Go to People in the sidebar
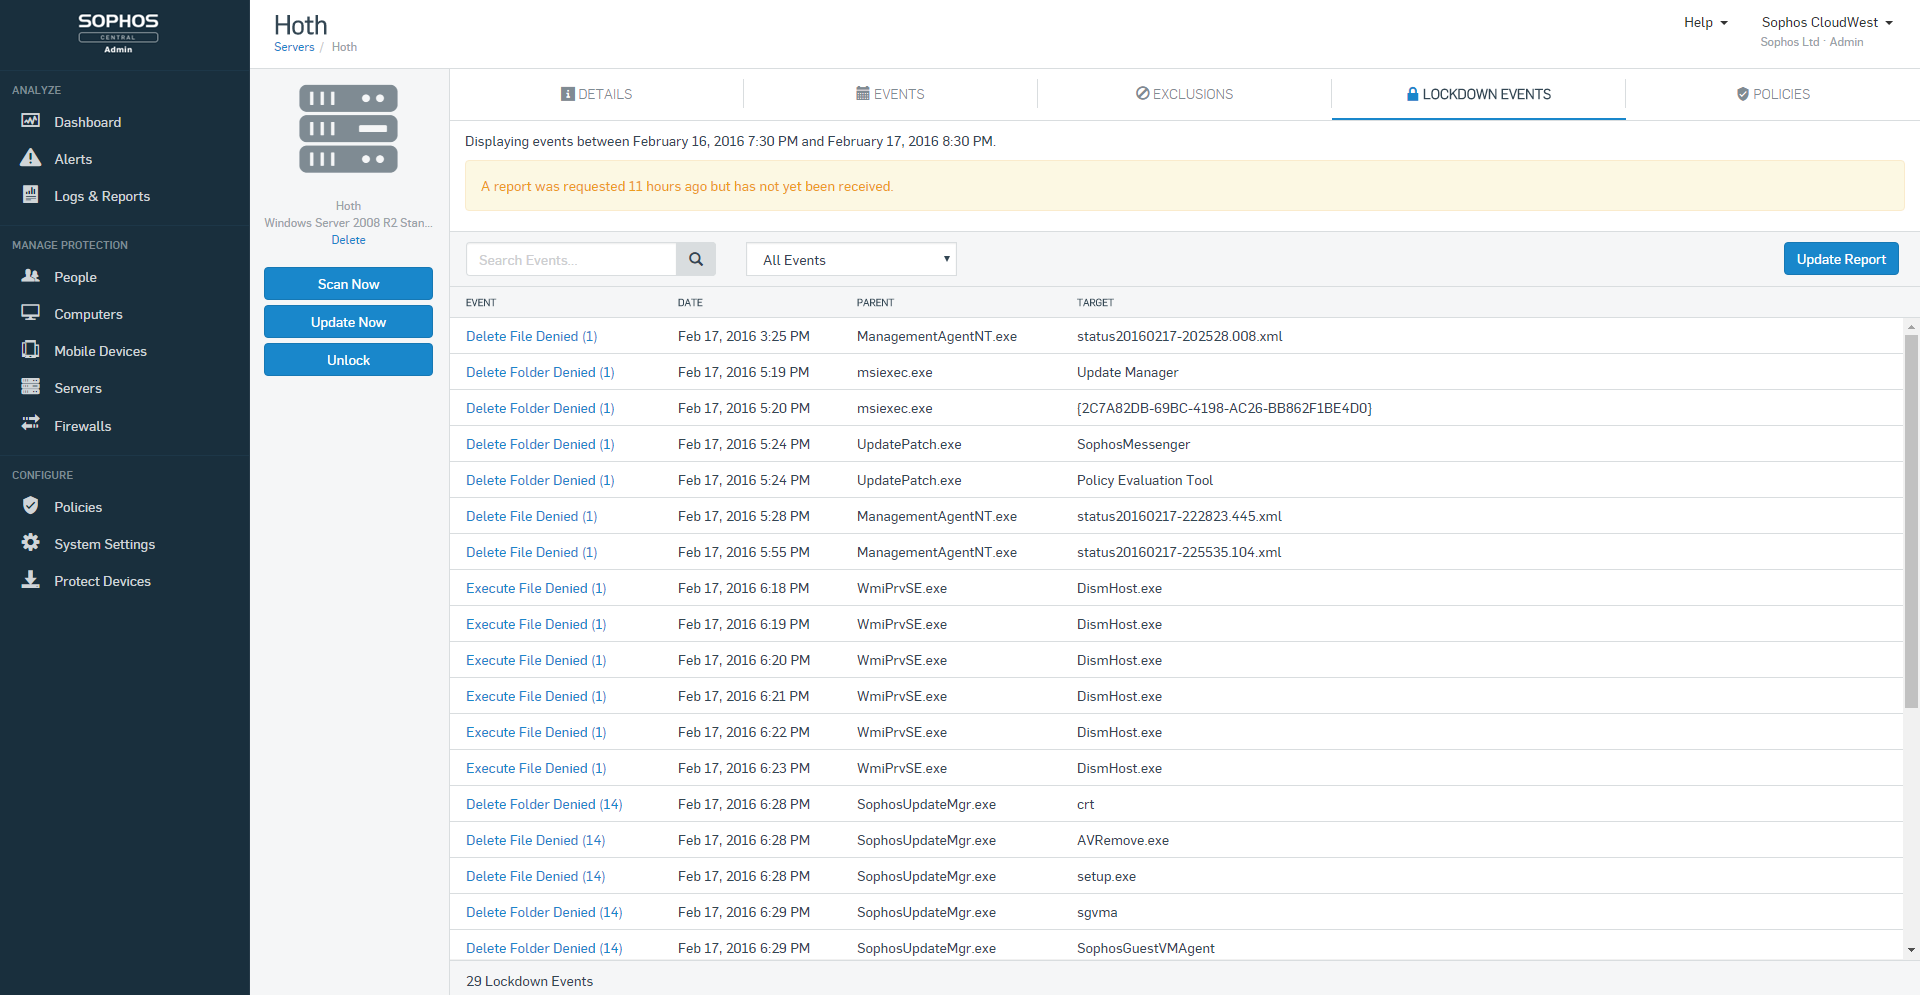This screenshot has width=1920, height=995. point(75,277)
